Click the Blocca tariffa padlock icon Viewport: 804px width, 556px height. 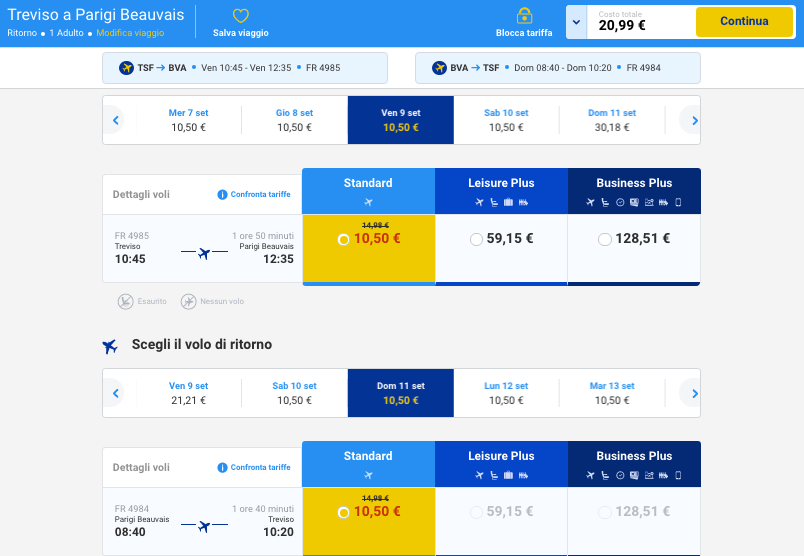pyautogui.click(x=524, y=16)
